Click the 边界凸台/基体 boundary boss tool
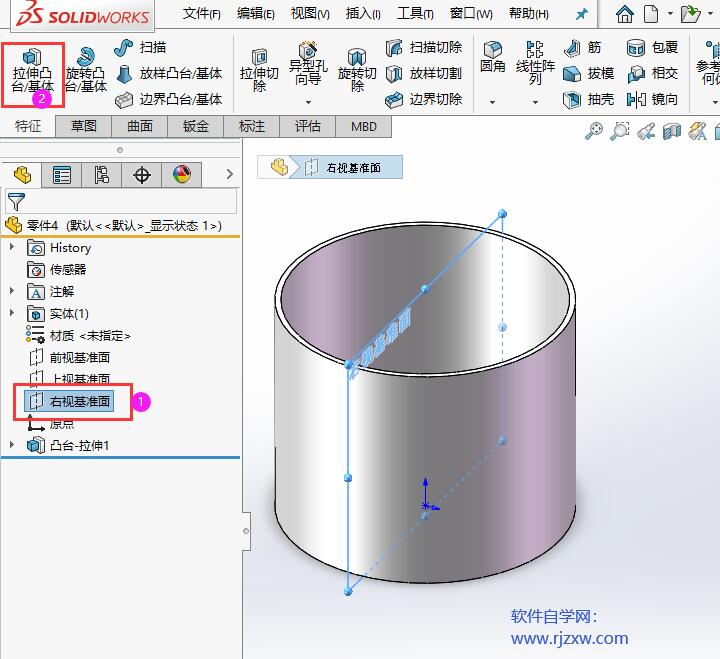The image size is (720, 659). 169,100
